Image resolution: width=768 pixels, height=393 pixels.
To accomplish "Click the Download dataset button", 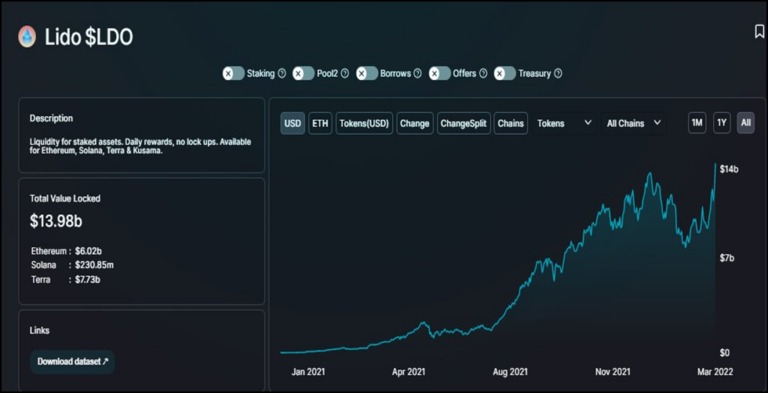I will click(x=72, y=362).
